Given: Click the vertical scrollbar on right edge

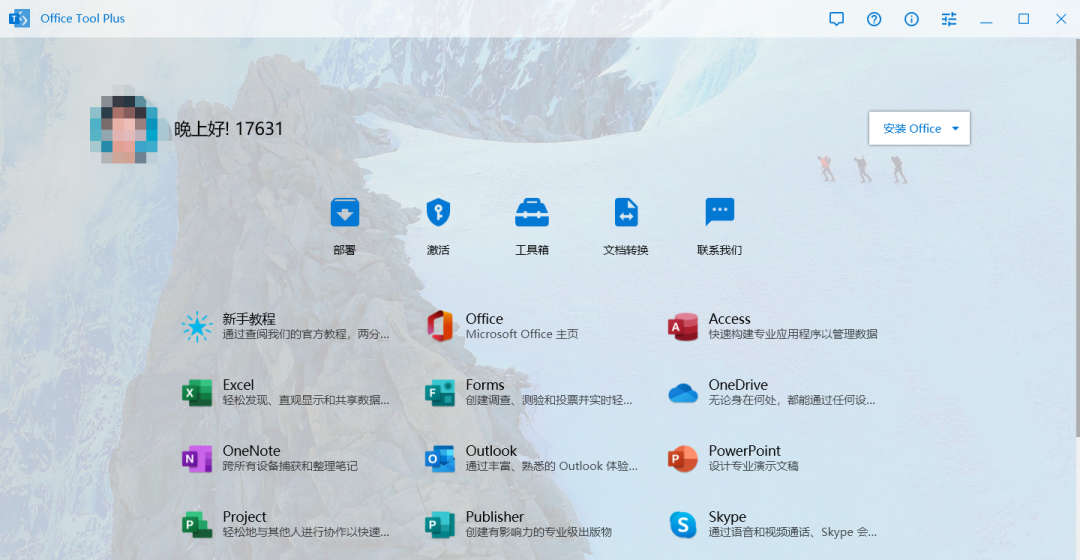Looking at the screenshot, I should pos(1077,238).
